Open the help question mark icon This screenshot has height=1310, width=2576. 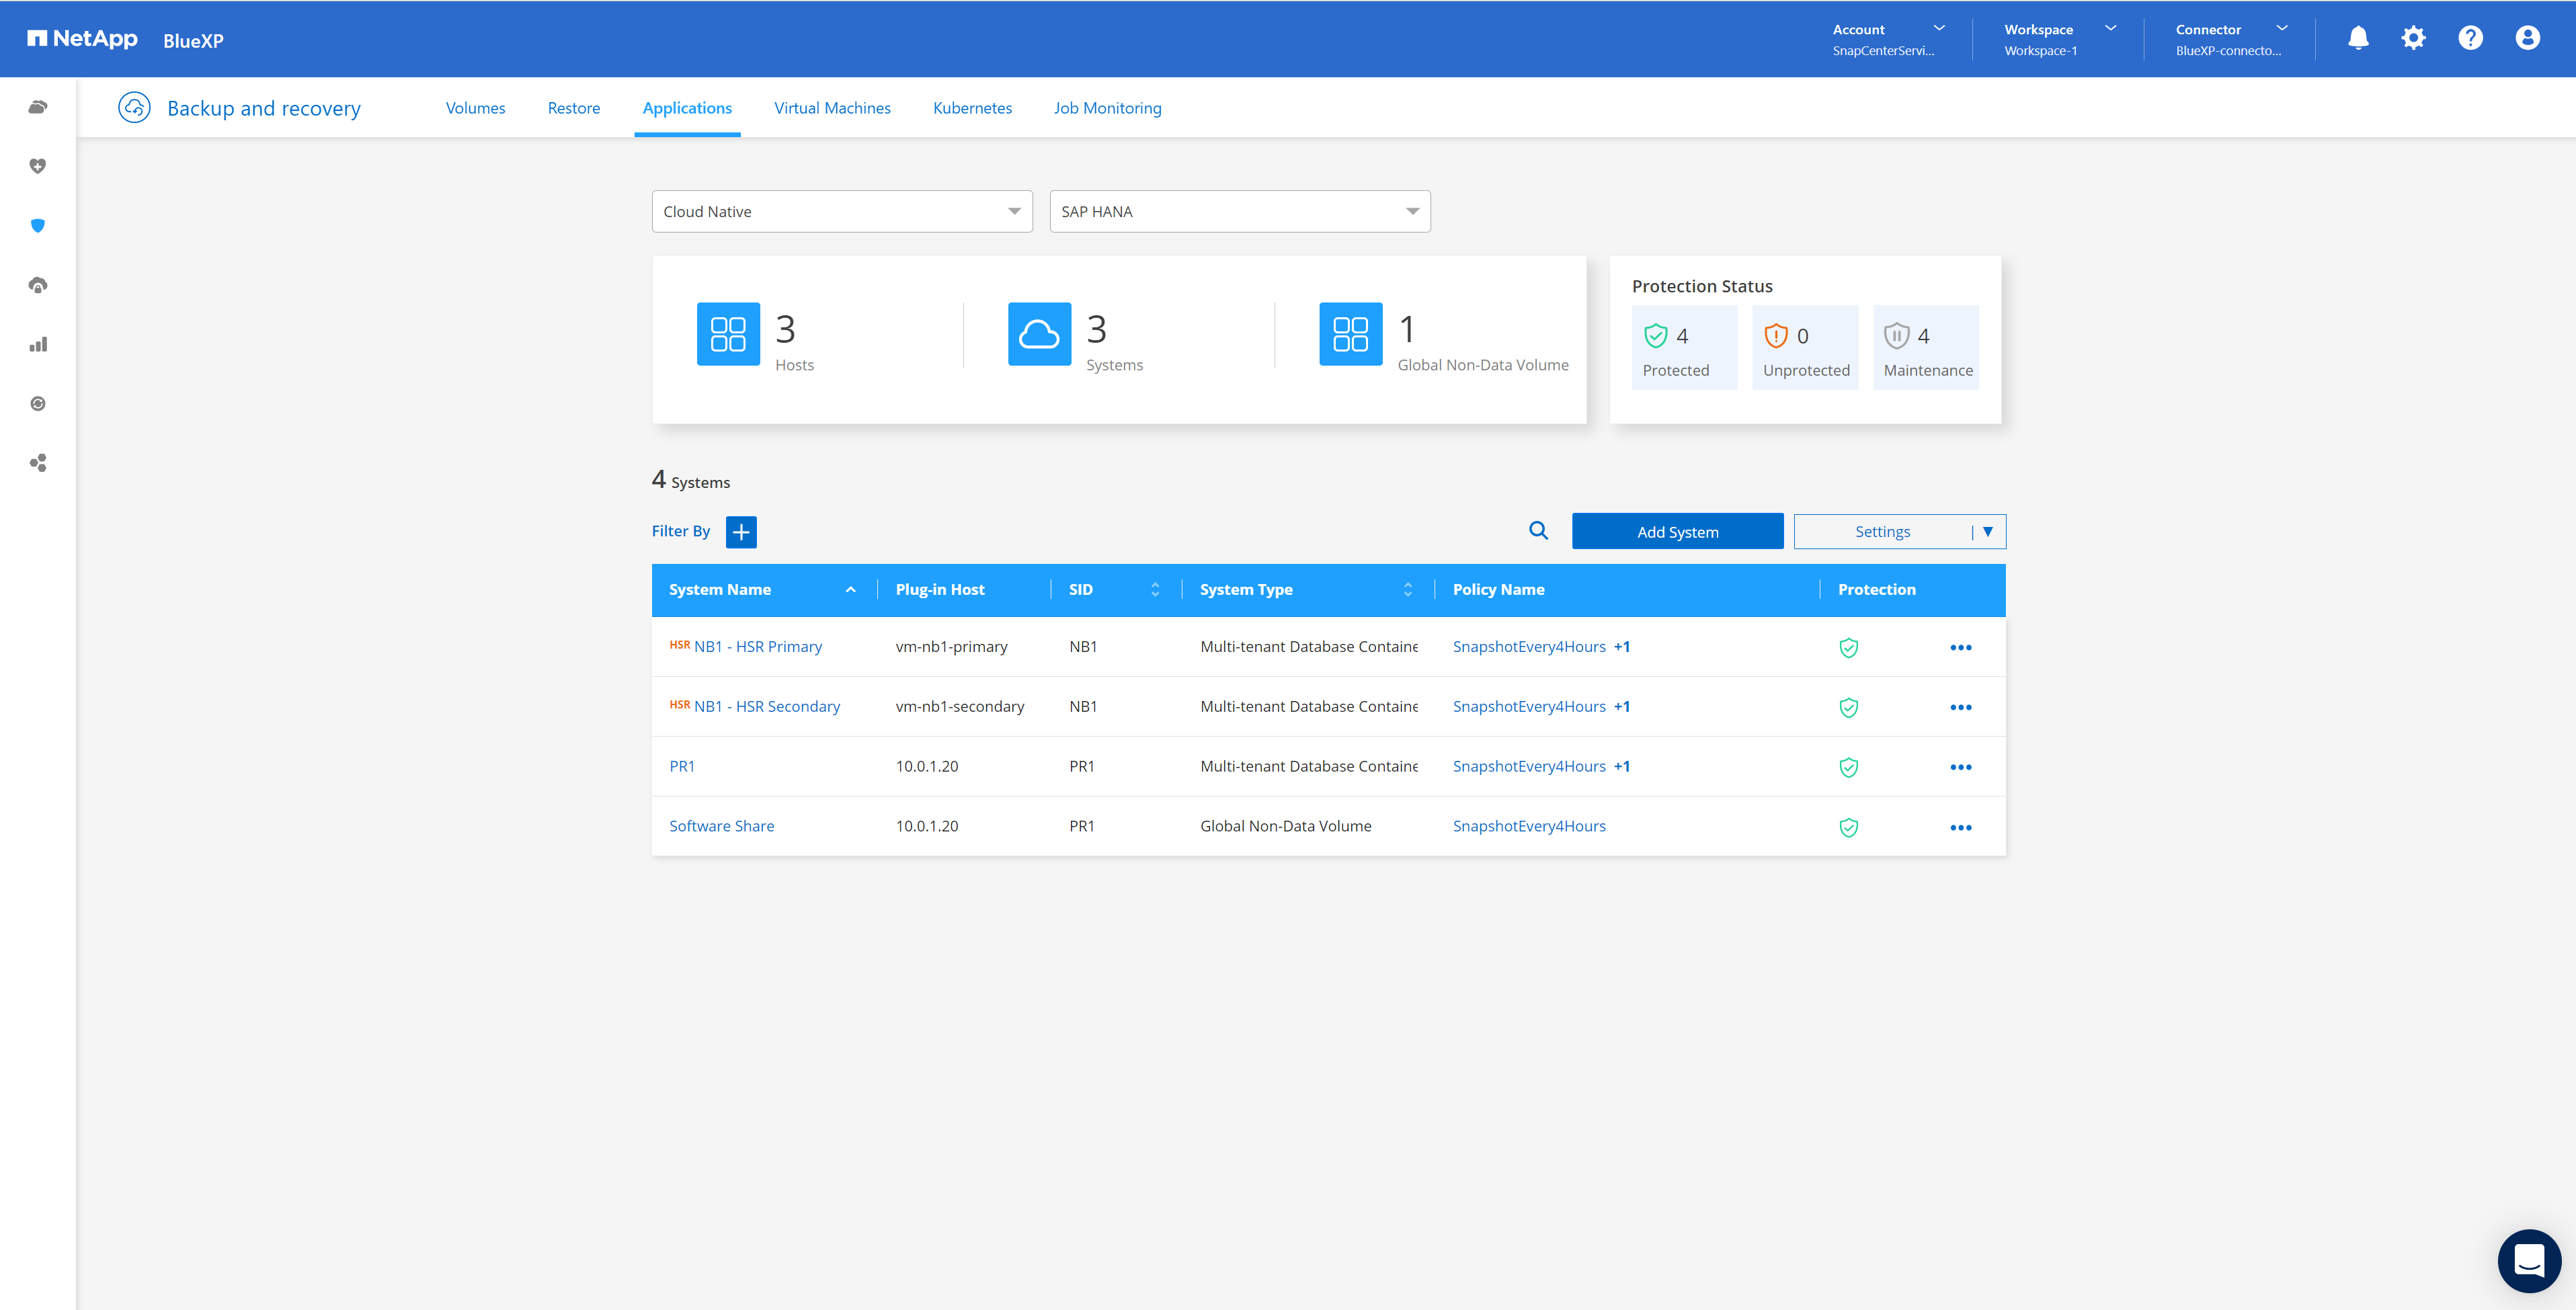2470,38
